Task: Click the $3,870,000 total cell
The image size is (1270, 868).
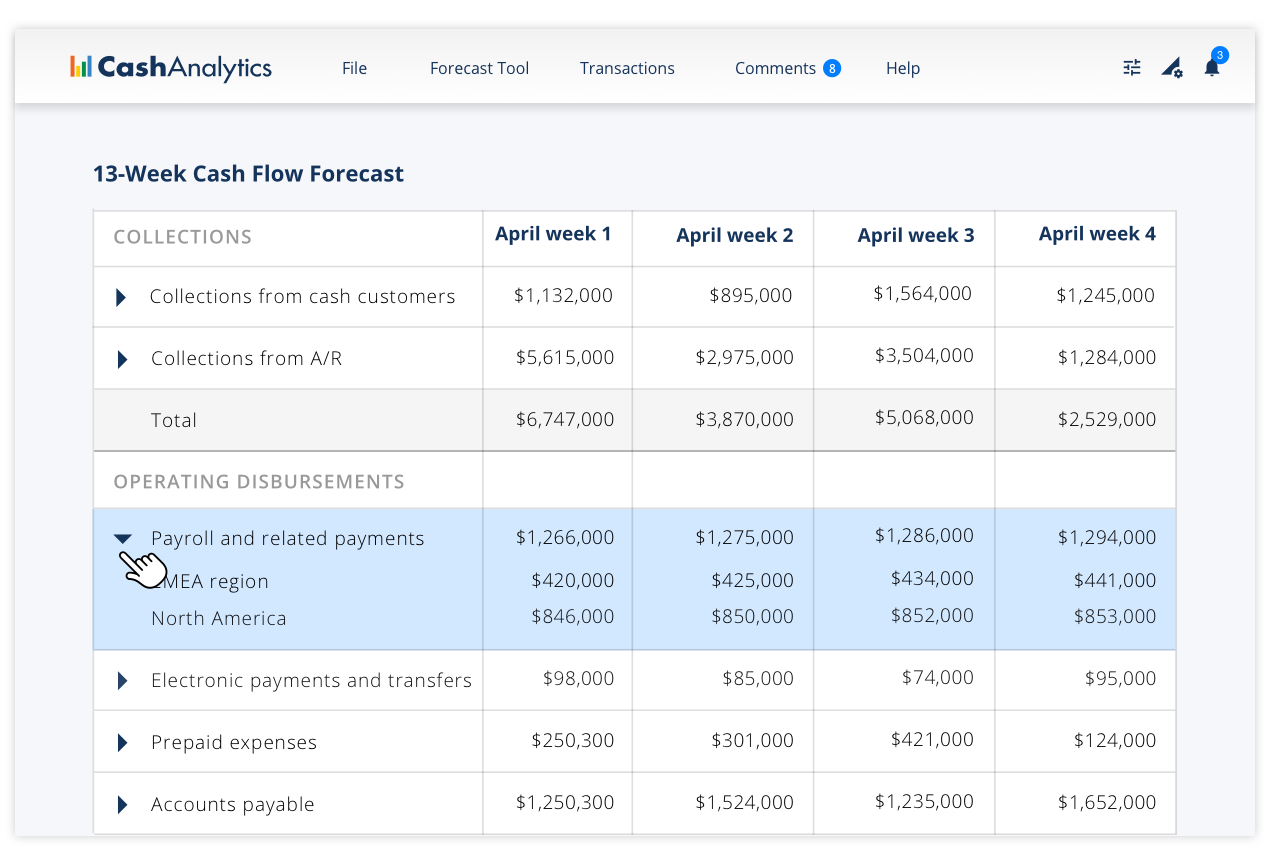Action: tap(745, 419)
